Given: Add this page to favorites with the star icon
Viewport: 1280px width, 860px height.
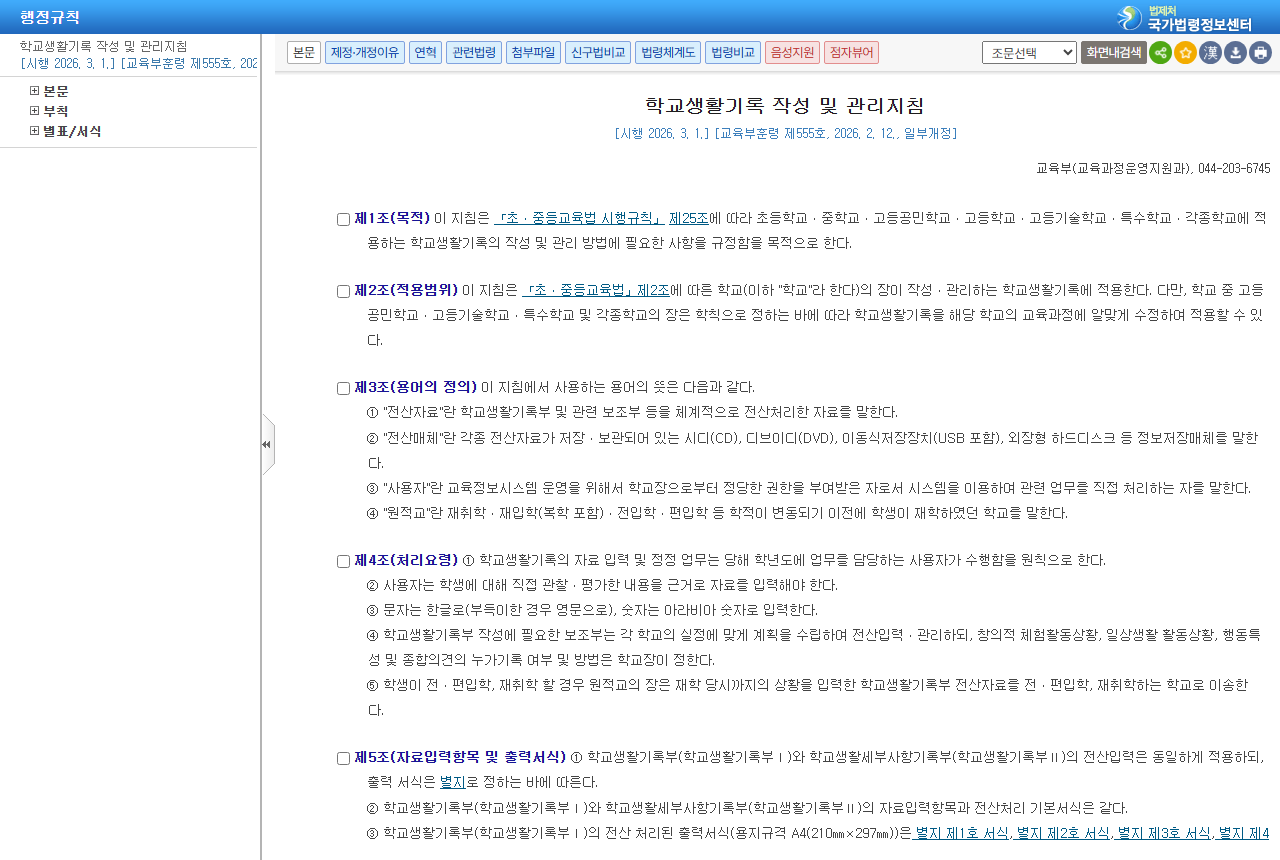Looking at the screenshot, I should tap(1185, 53).
